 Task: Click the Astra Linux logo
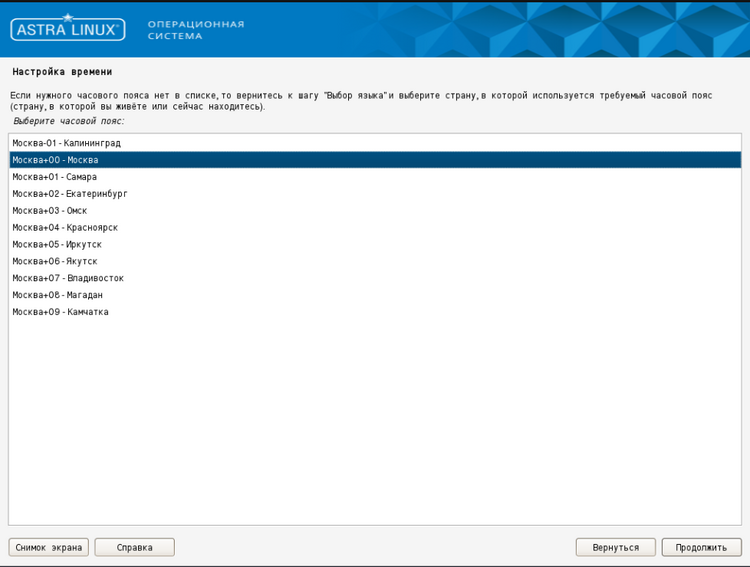coord(67,29)
